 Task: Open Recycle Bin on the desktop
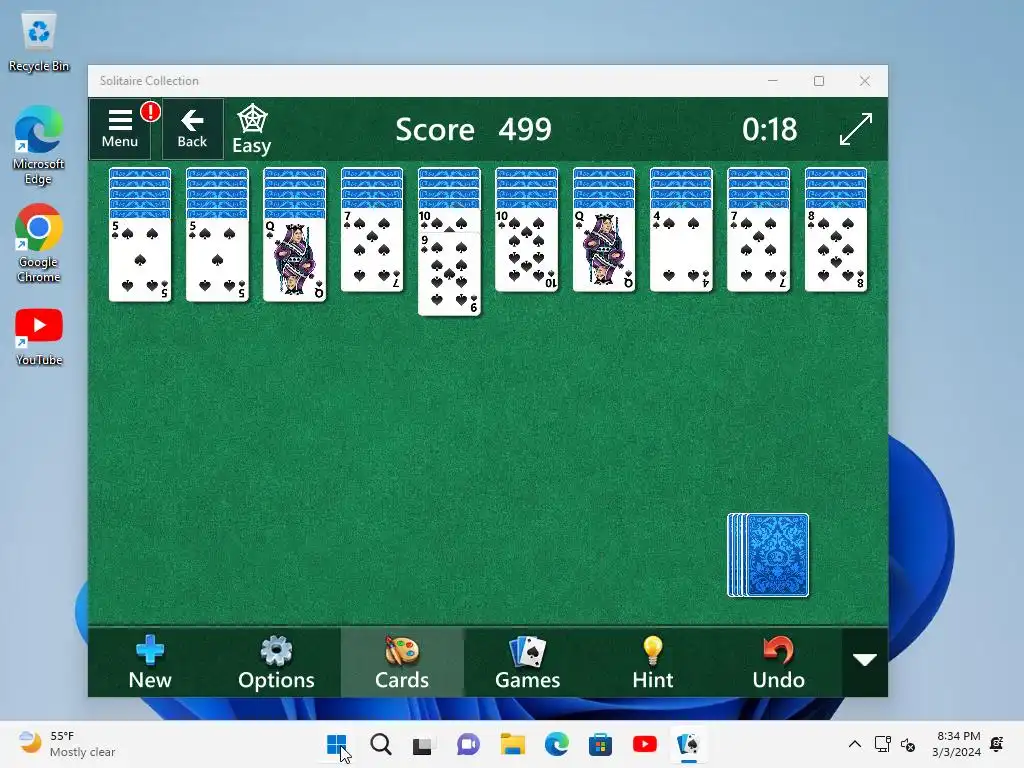pos(39,42)
